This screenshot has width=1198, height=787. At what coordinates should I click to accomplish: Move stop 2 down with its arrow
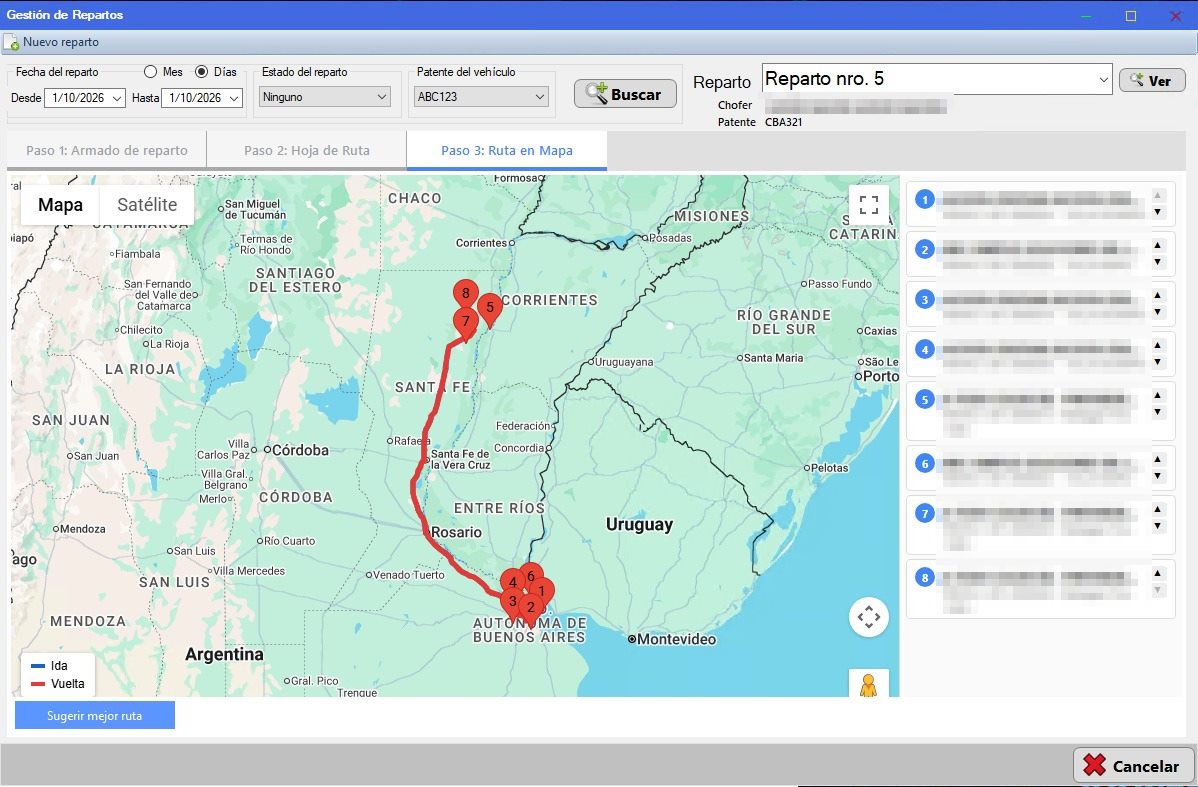pos(1158,262)
